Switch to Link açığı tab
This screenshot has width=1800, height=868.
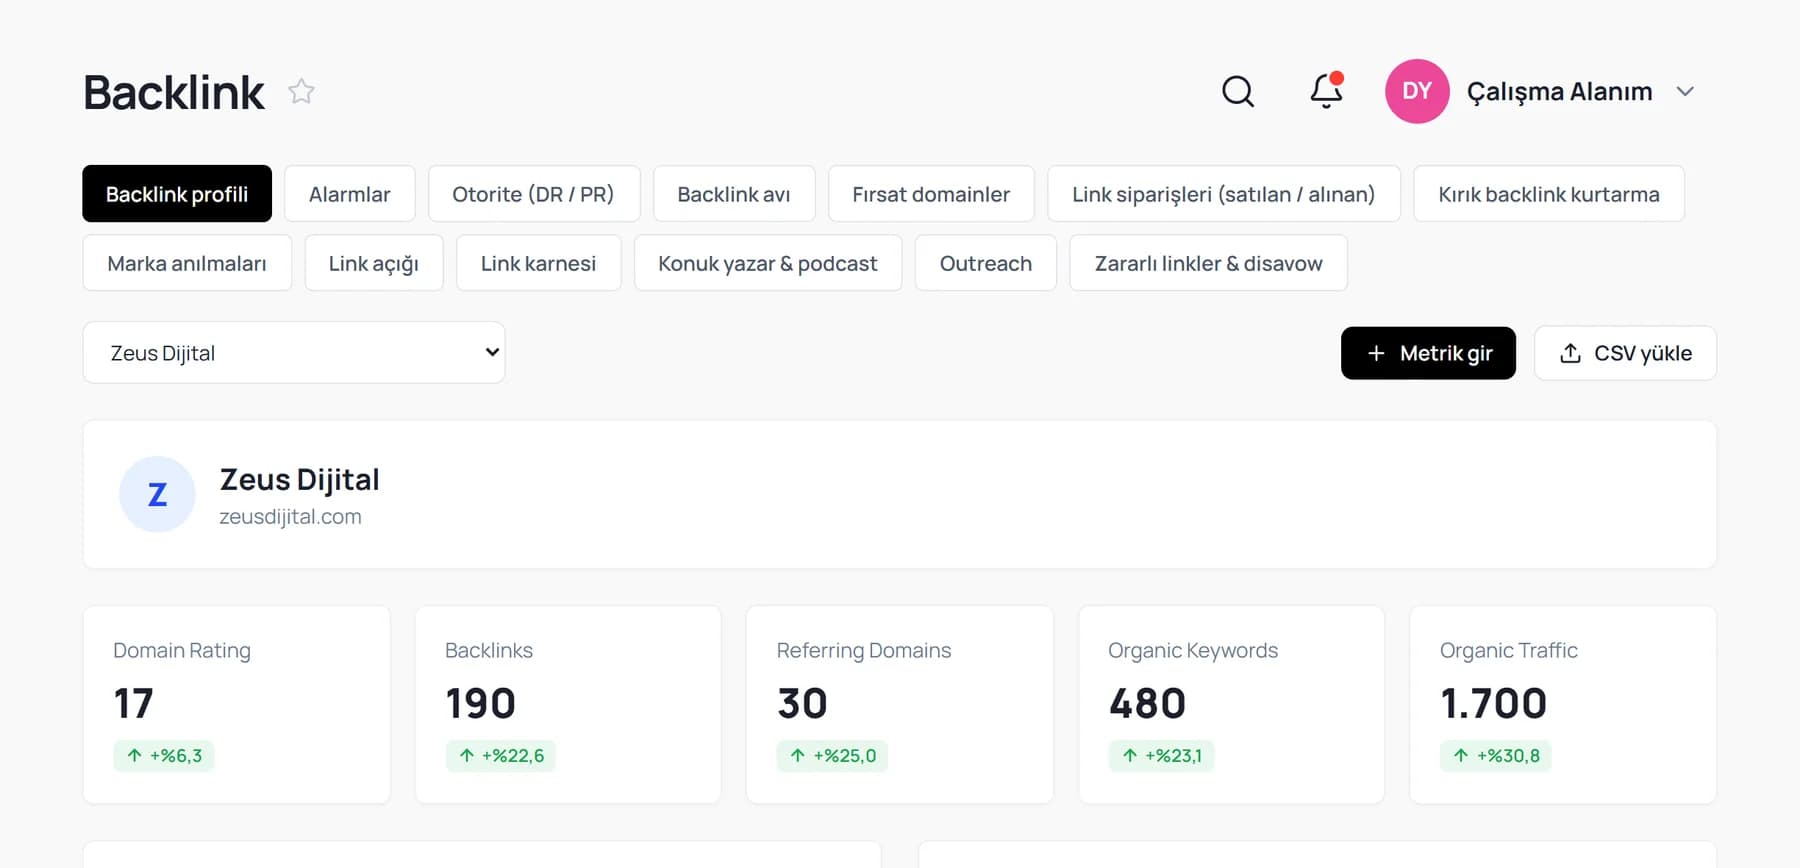point(374,263)
